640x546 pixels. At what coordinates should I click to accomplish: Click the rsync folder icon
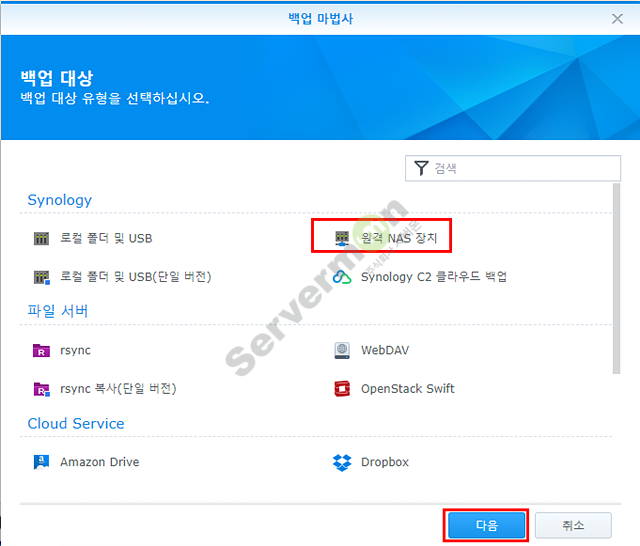(x=41, y=351)
